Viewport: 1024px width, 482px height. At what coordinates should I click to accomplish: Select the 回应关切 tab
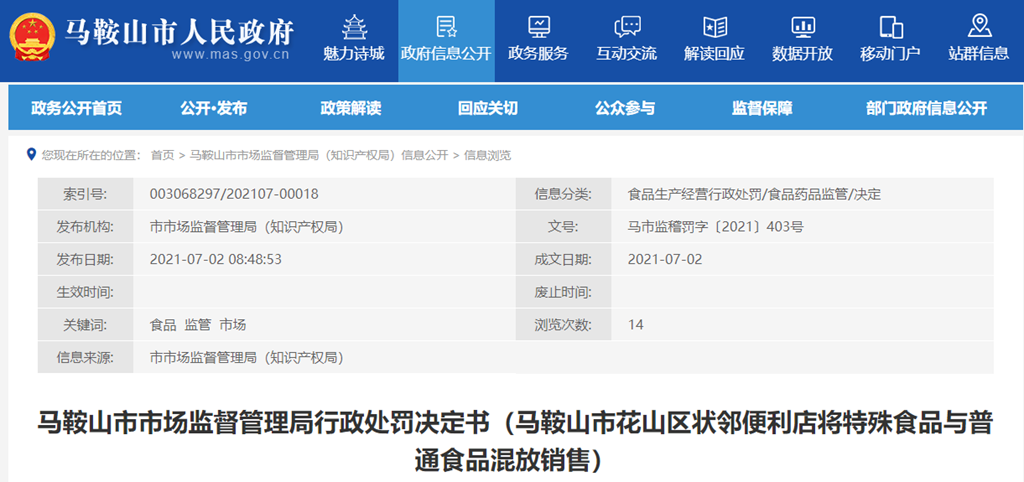(x=488, y=108)
